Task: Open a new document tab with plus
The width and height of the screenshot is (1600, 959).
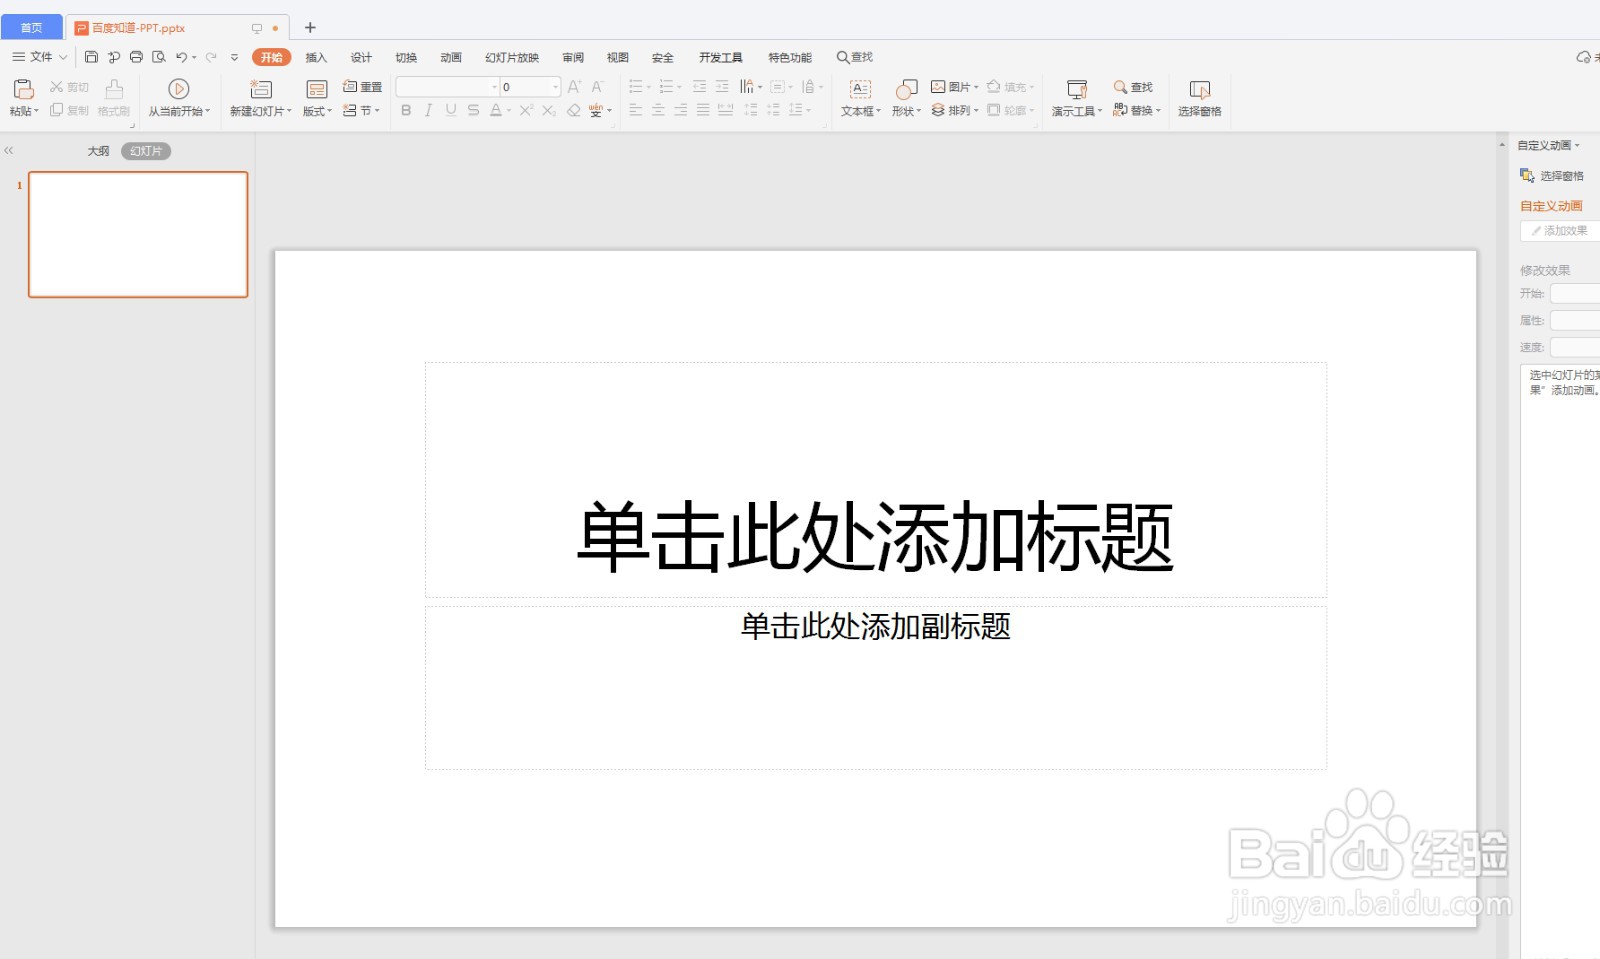Action: (x=310, y=28)
